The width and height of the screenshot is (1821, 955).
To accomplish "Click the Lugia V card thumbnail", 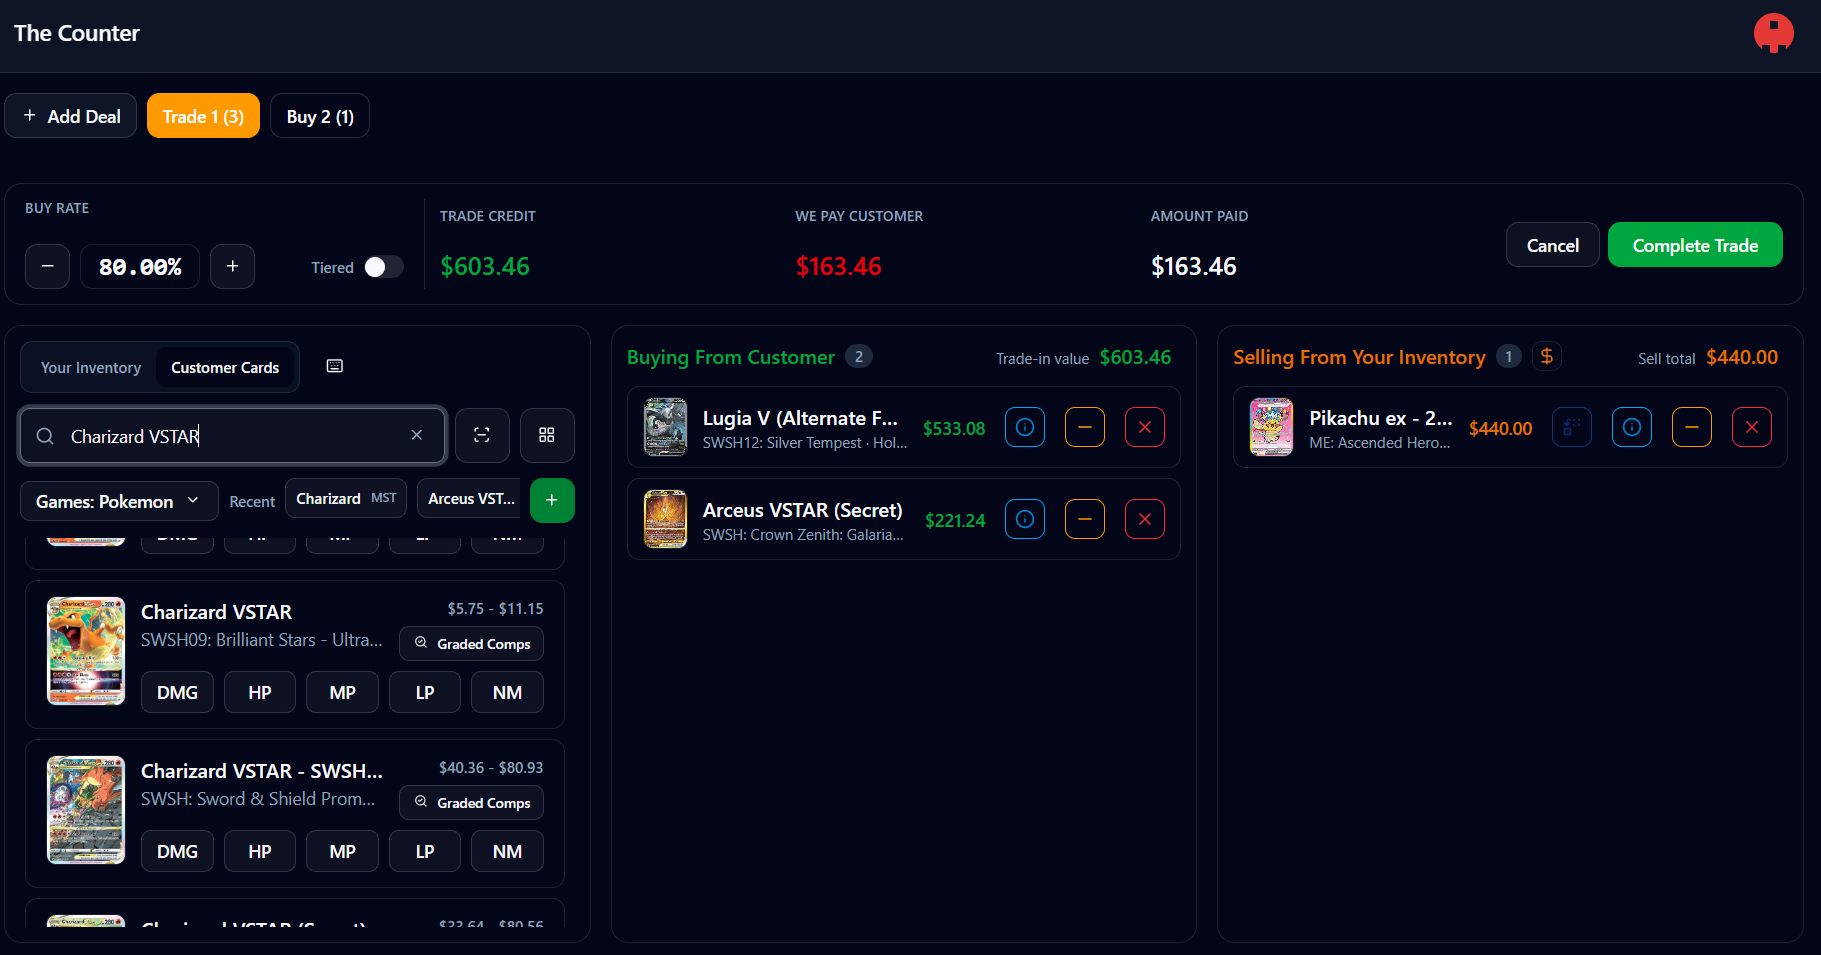I will 665,427.
